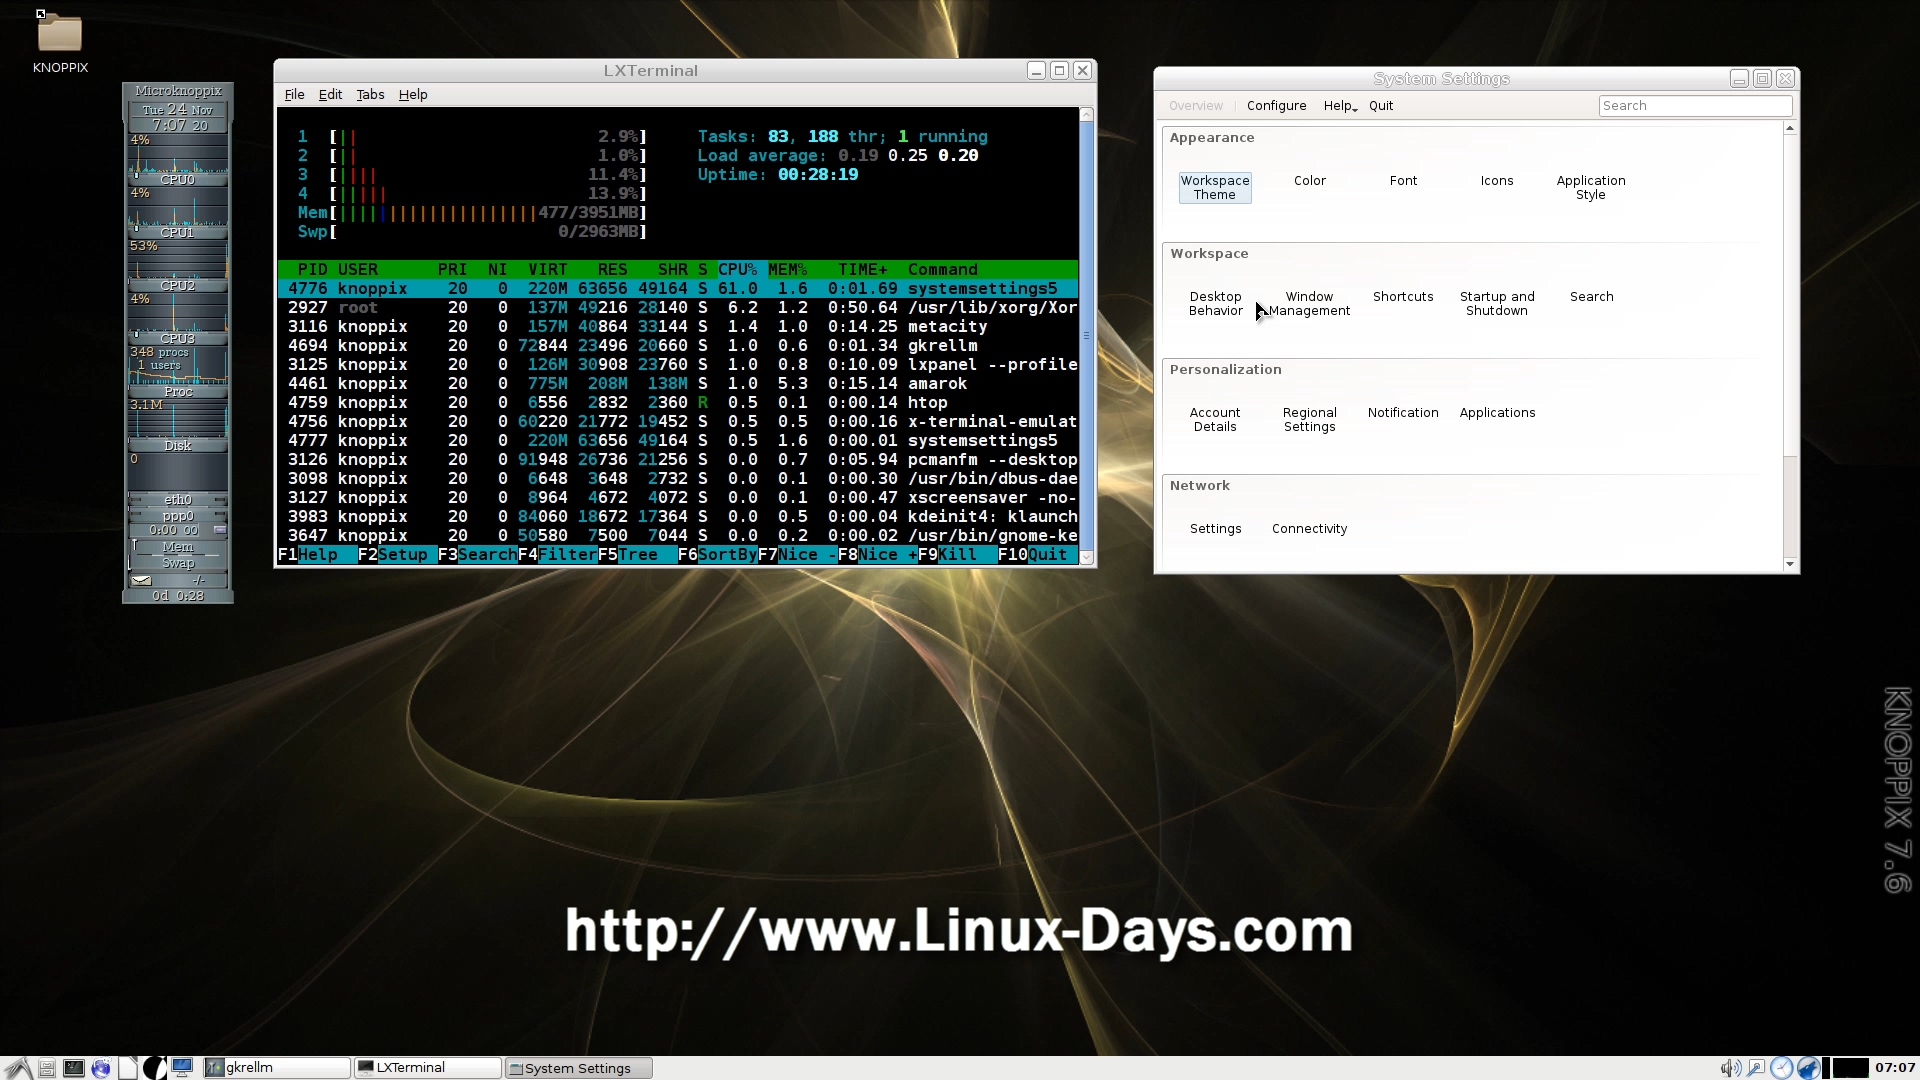Click the clock applet tray icon
The height and width of the screenshot is (1080, 1920).
tap(1782, 1068)
